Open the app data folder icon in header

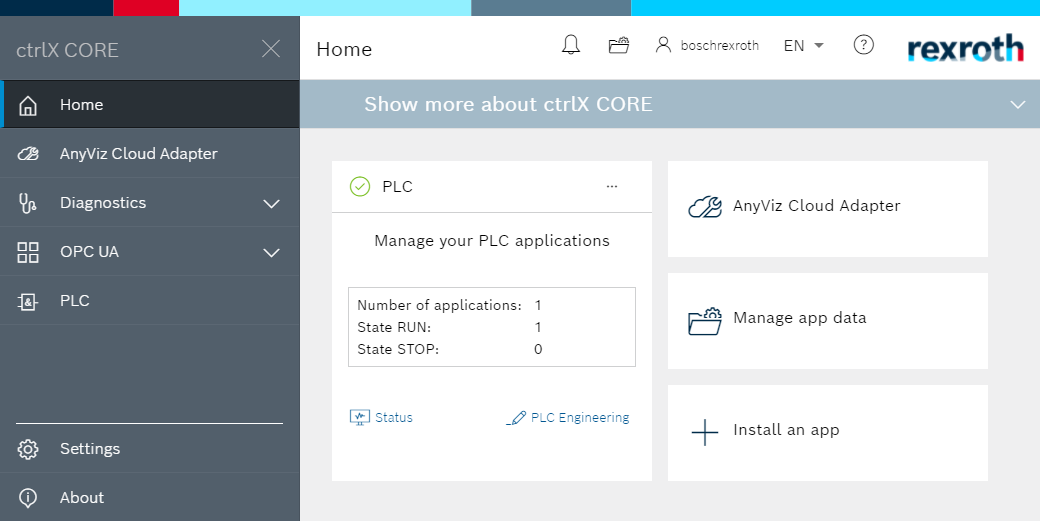point(619,45)
